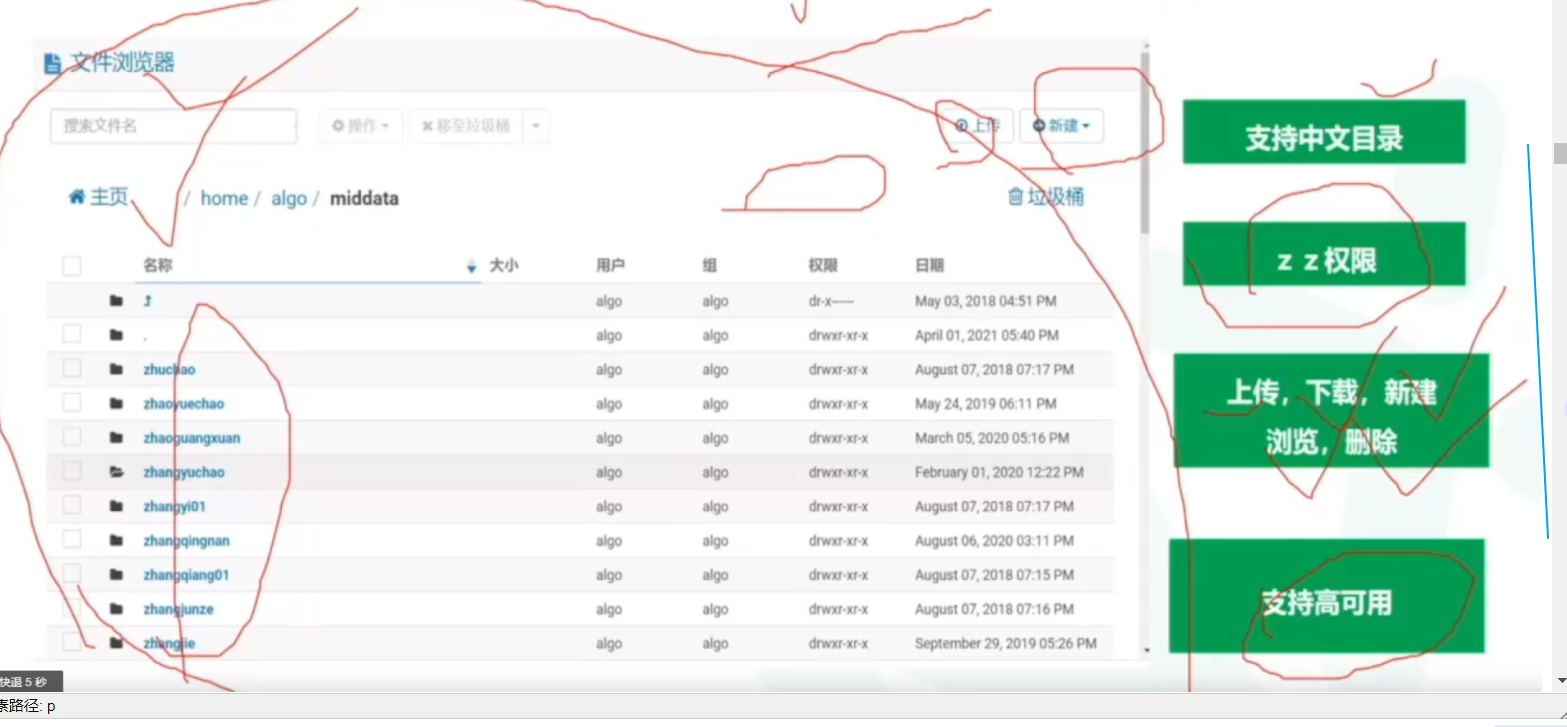This screenshot has height=727, width=1567.
Task: Open the zhangqingnan folder link
Action: click(187, 541)
